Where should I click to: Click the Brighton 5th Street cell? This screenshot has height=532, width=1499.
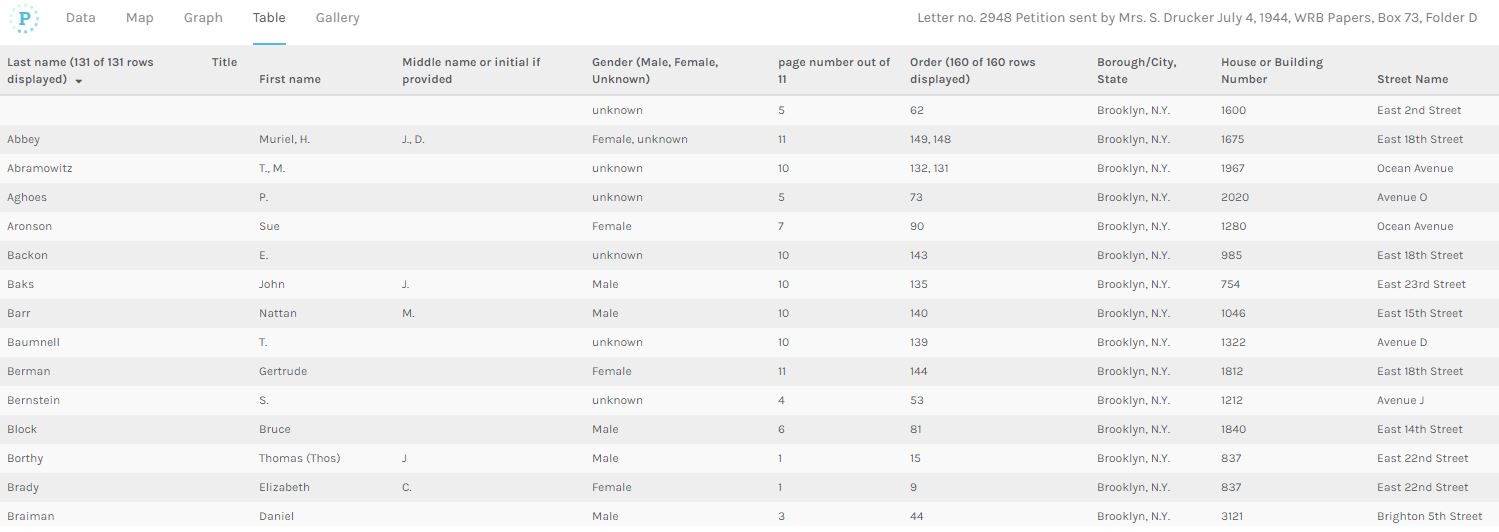point(1429,516)
